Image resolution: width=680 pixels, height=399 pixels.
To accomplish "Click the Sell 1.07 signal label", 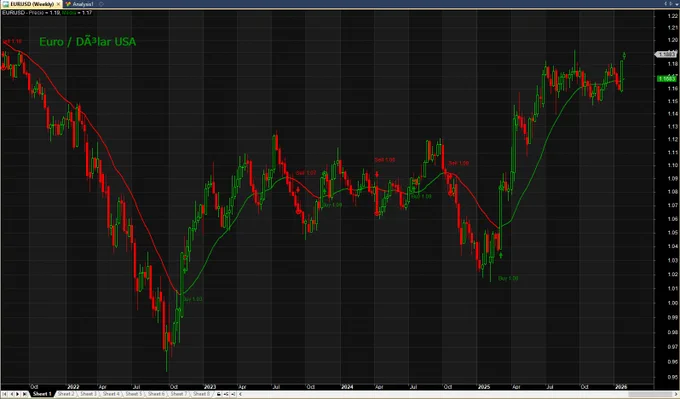I will [x=306, y=173].
